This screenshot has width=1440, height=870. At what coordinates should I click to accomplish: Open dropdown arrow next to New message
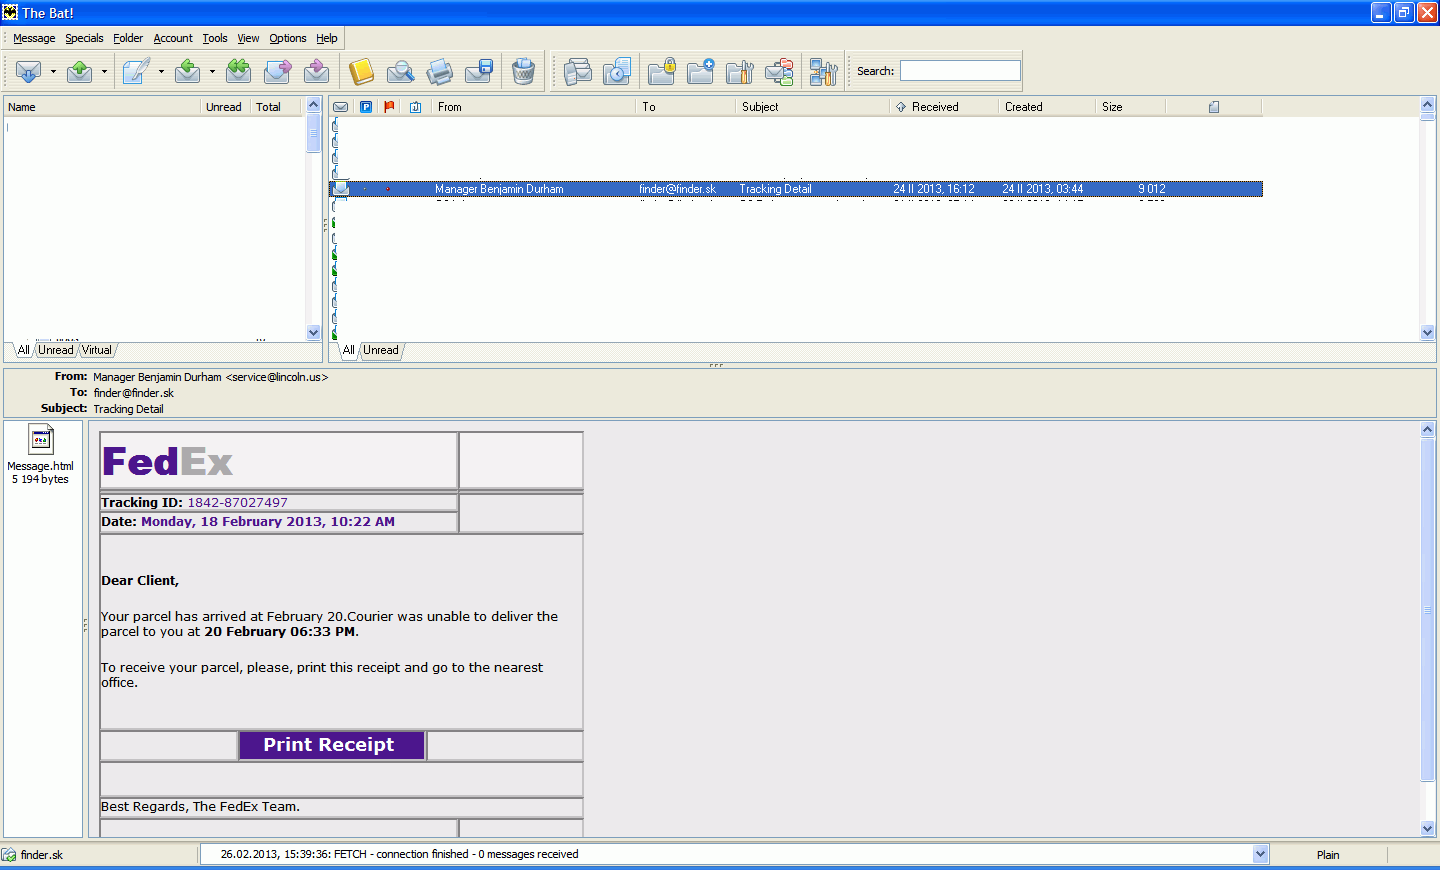click(x=161, y=72)
